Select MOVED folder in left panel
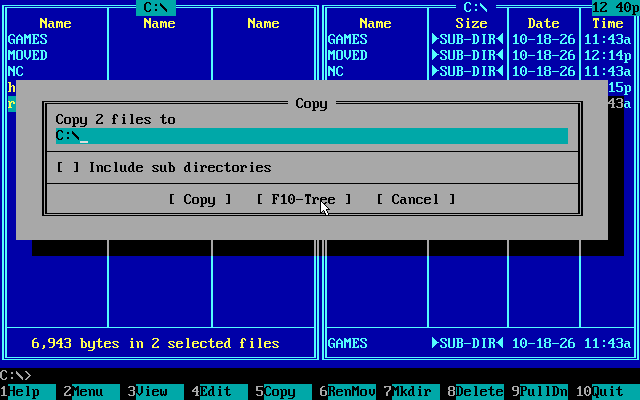 coord(28,55)
